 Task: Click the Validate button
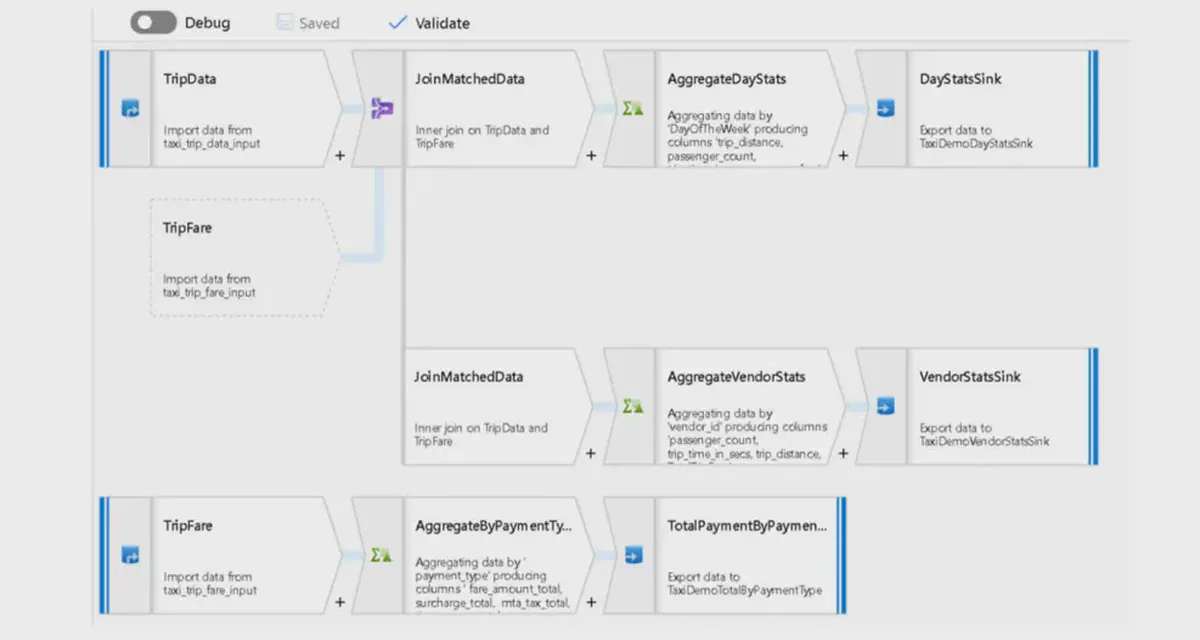click(x=428, y=22)
